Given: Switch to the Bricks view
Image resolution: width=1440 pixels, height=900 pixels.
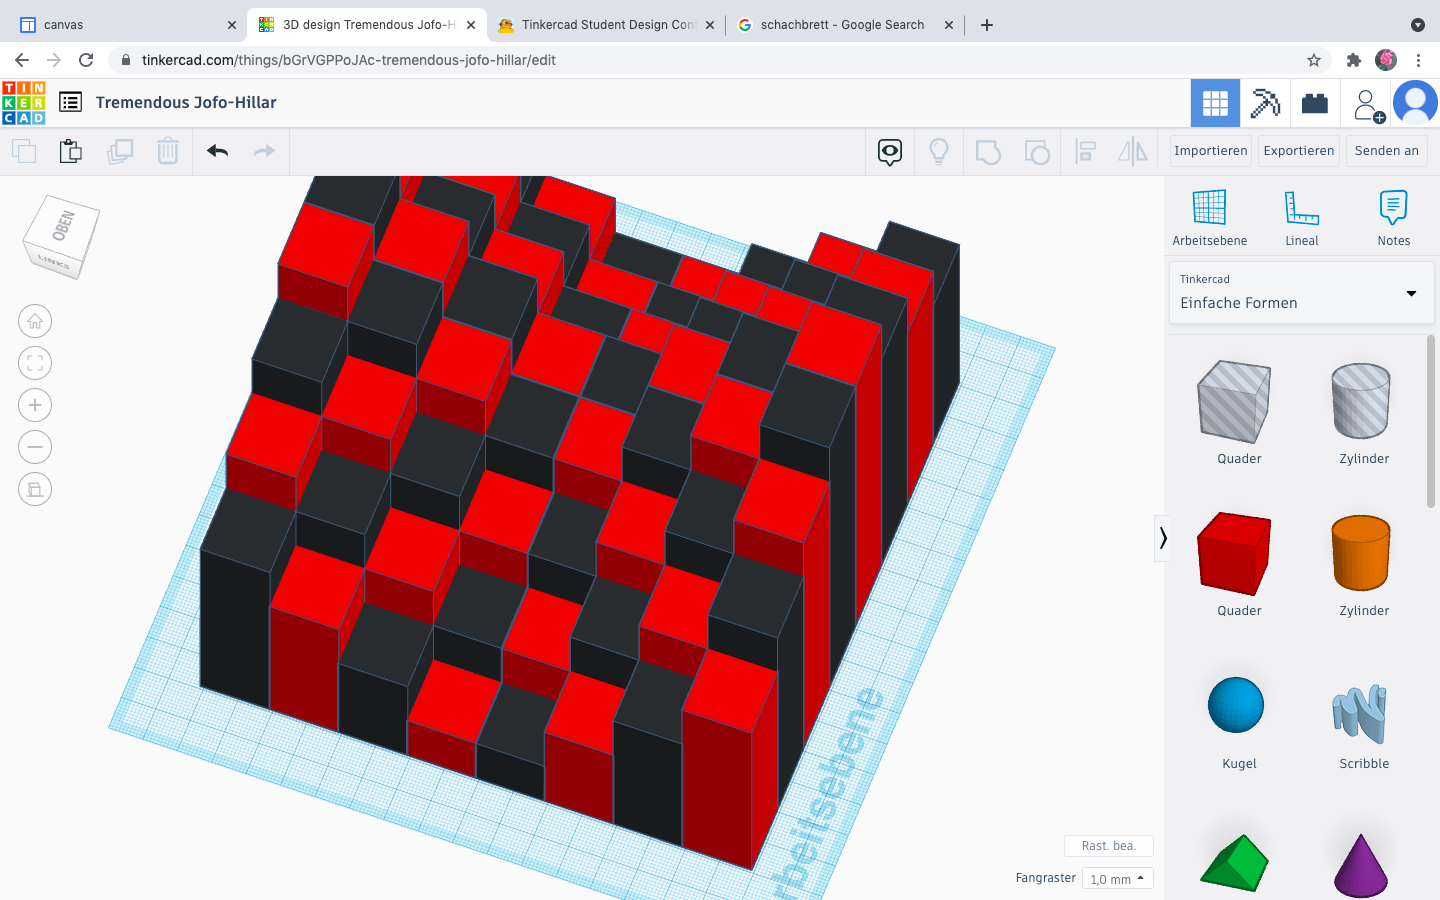Looking at the screenshot, I should 1315,103.
